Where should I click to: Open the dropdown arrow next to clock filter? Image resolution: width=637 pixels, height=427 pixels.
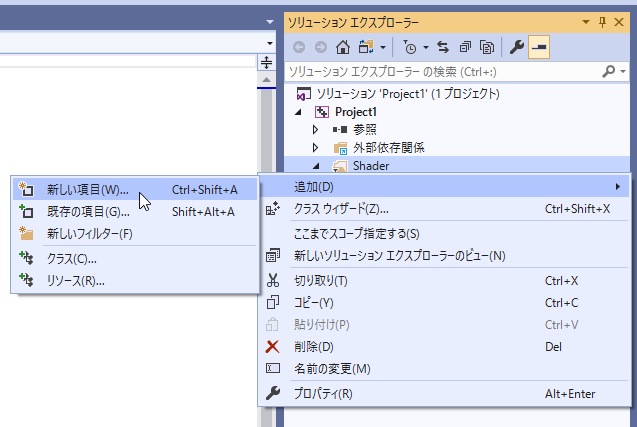(426, 48)
